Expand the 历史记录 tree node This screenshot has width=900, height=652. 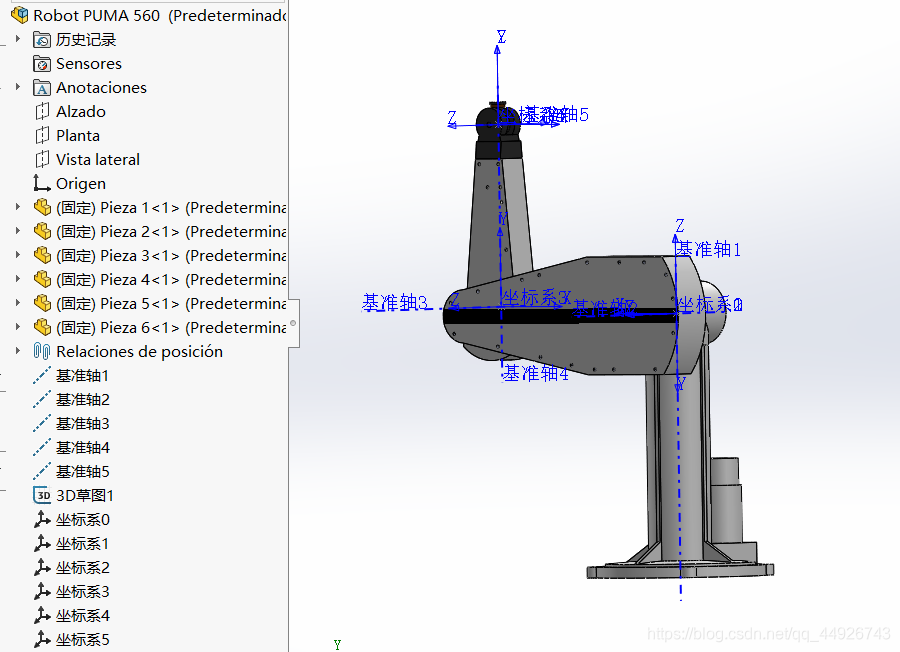coord(18,39)
